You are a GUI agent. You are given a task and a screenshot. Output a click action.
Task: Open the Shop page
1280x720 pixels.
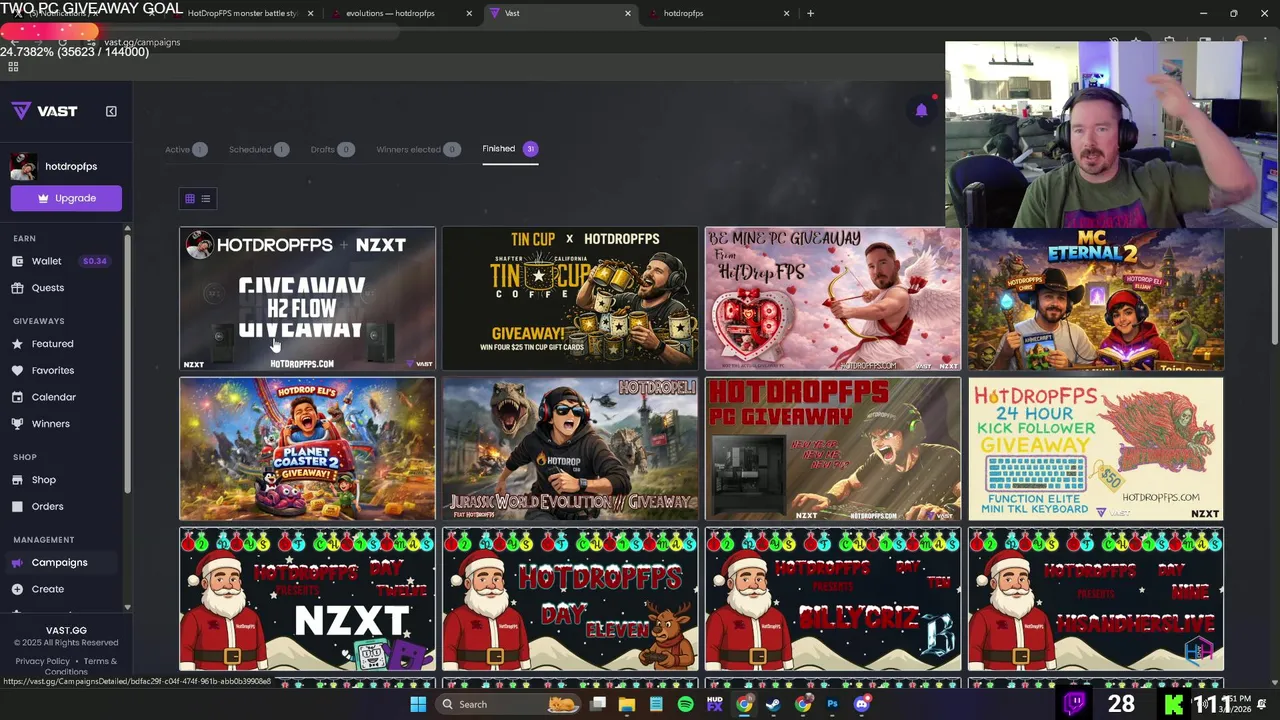43,480
